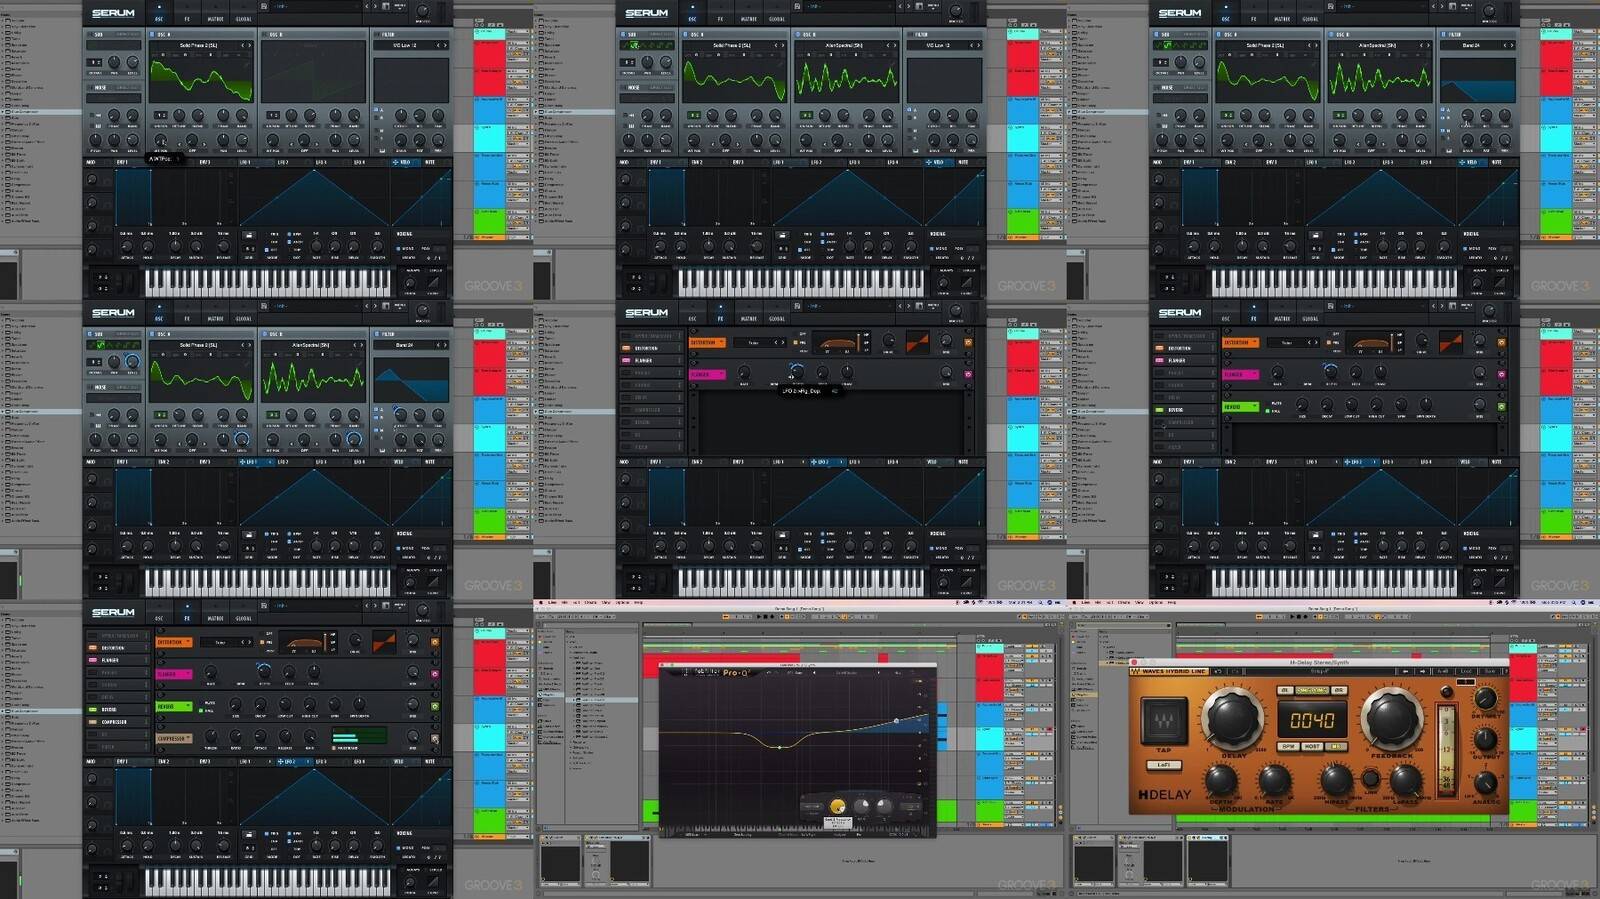Change Tube distortion type in bottom-left Serum
This screenshot has height=899, width=1600.
(x=226, y=642)
